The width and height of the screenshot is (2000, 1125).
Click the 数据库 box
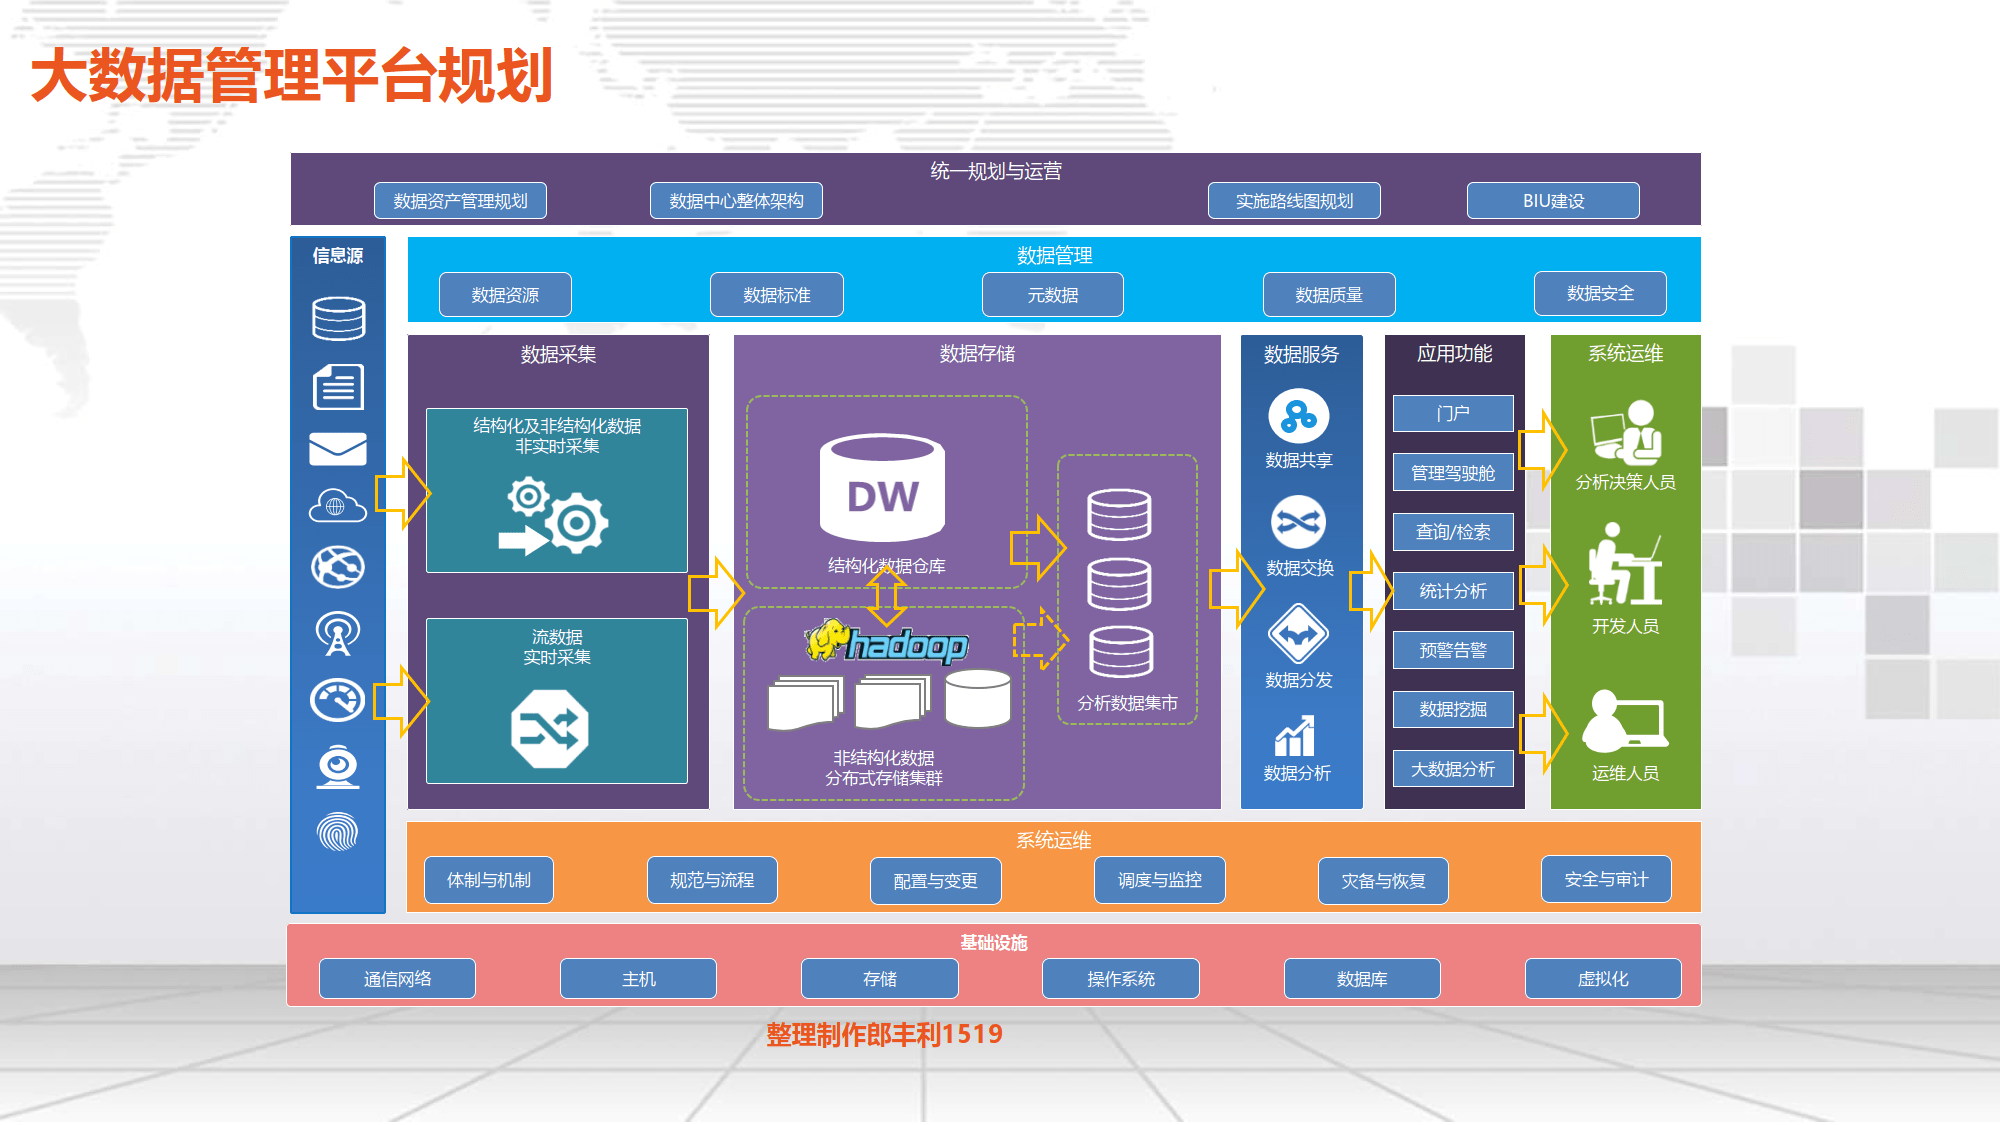click(1362, 979)
